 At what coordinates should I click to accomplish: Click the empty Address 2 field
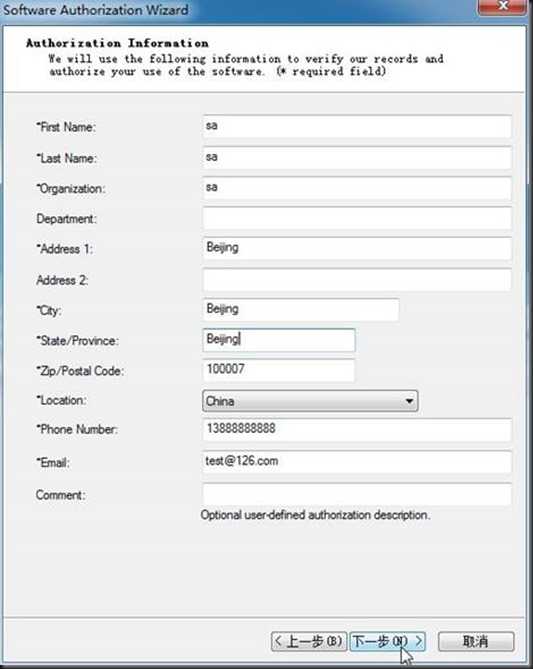(x=357, y=280)
